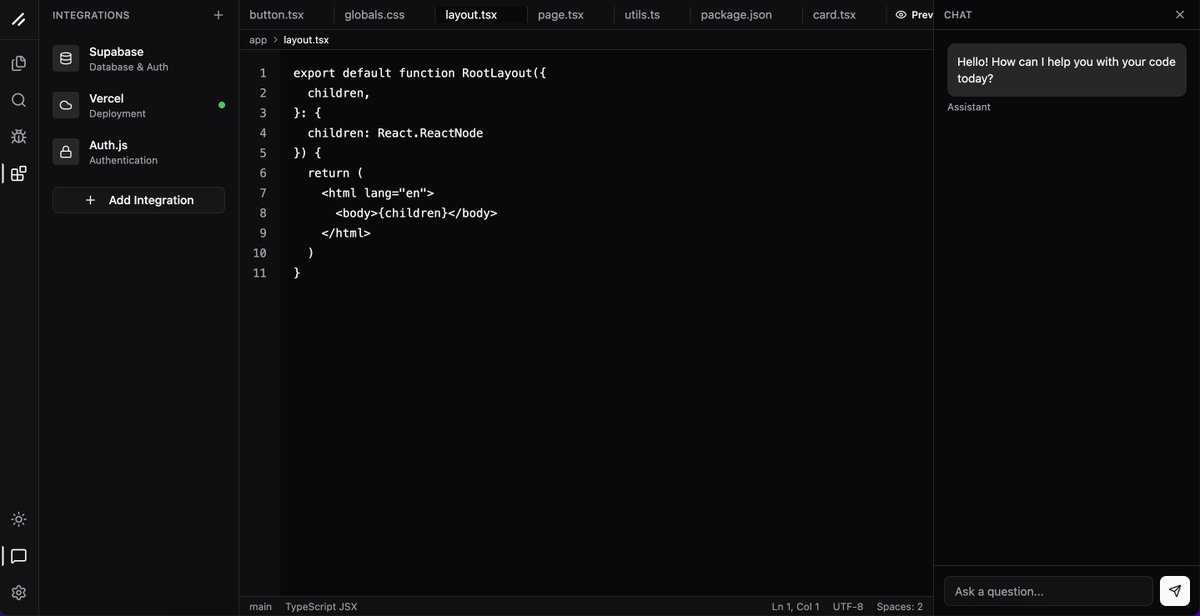Click the plus icon in the Integrations header
The height and width of the screenshot is (616, 1200).
tap(218, 15)
